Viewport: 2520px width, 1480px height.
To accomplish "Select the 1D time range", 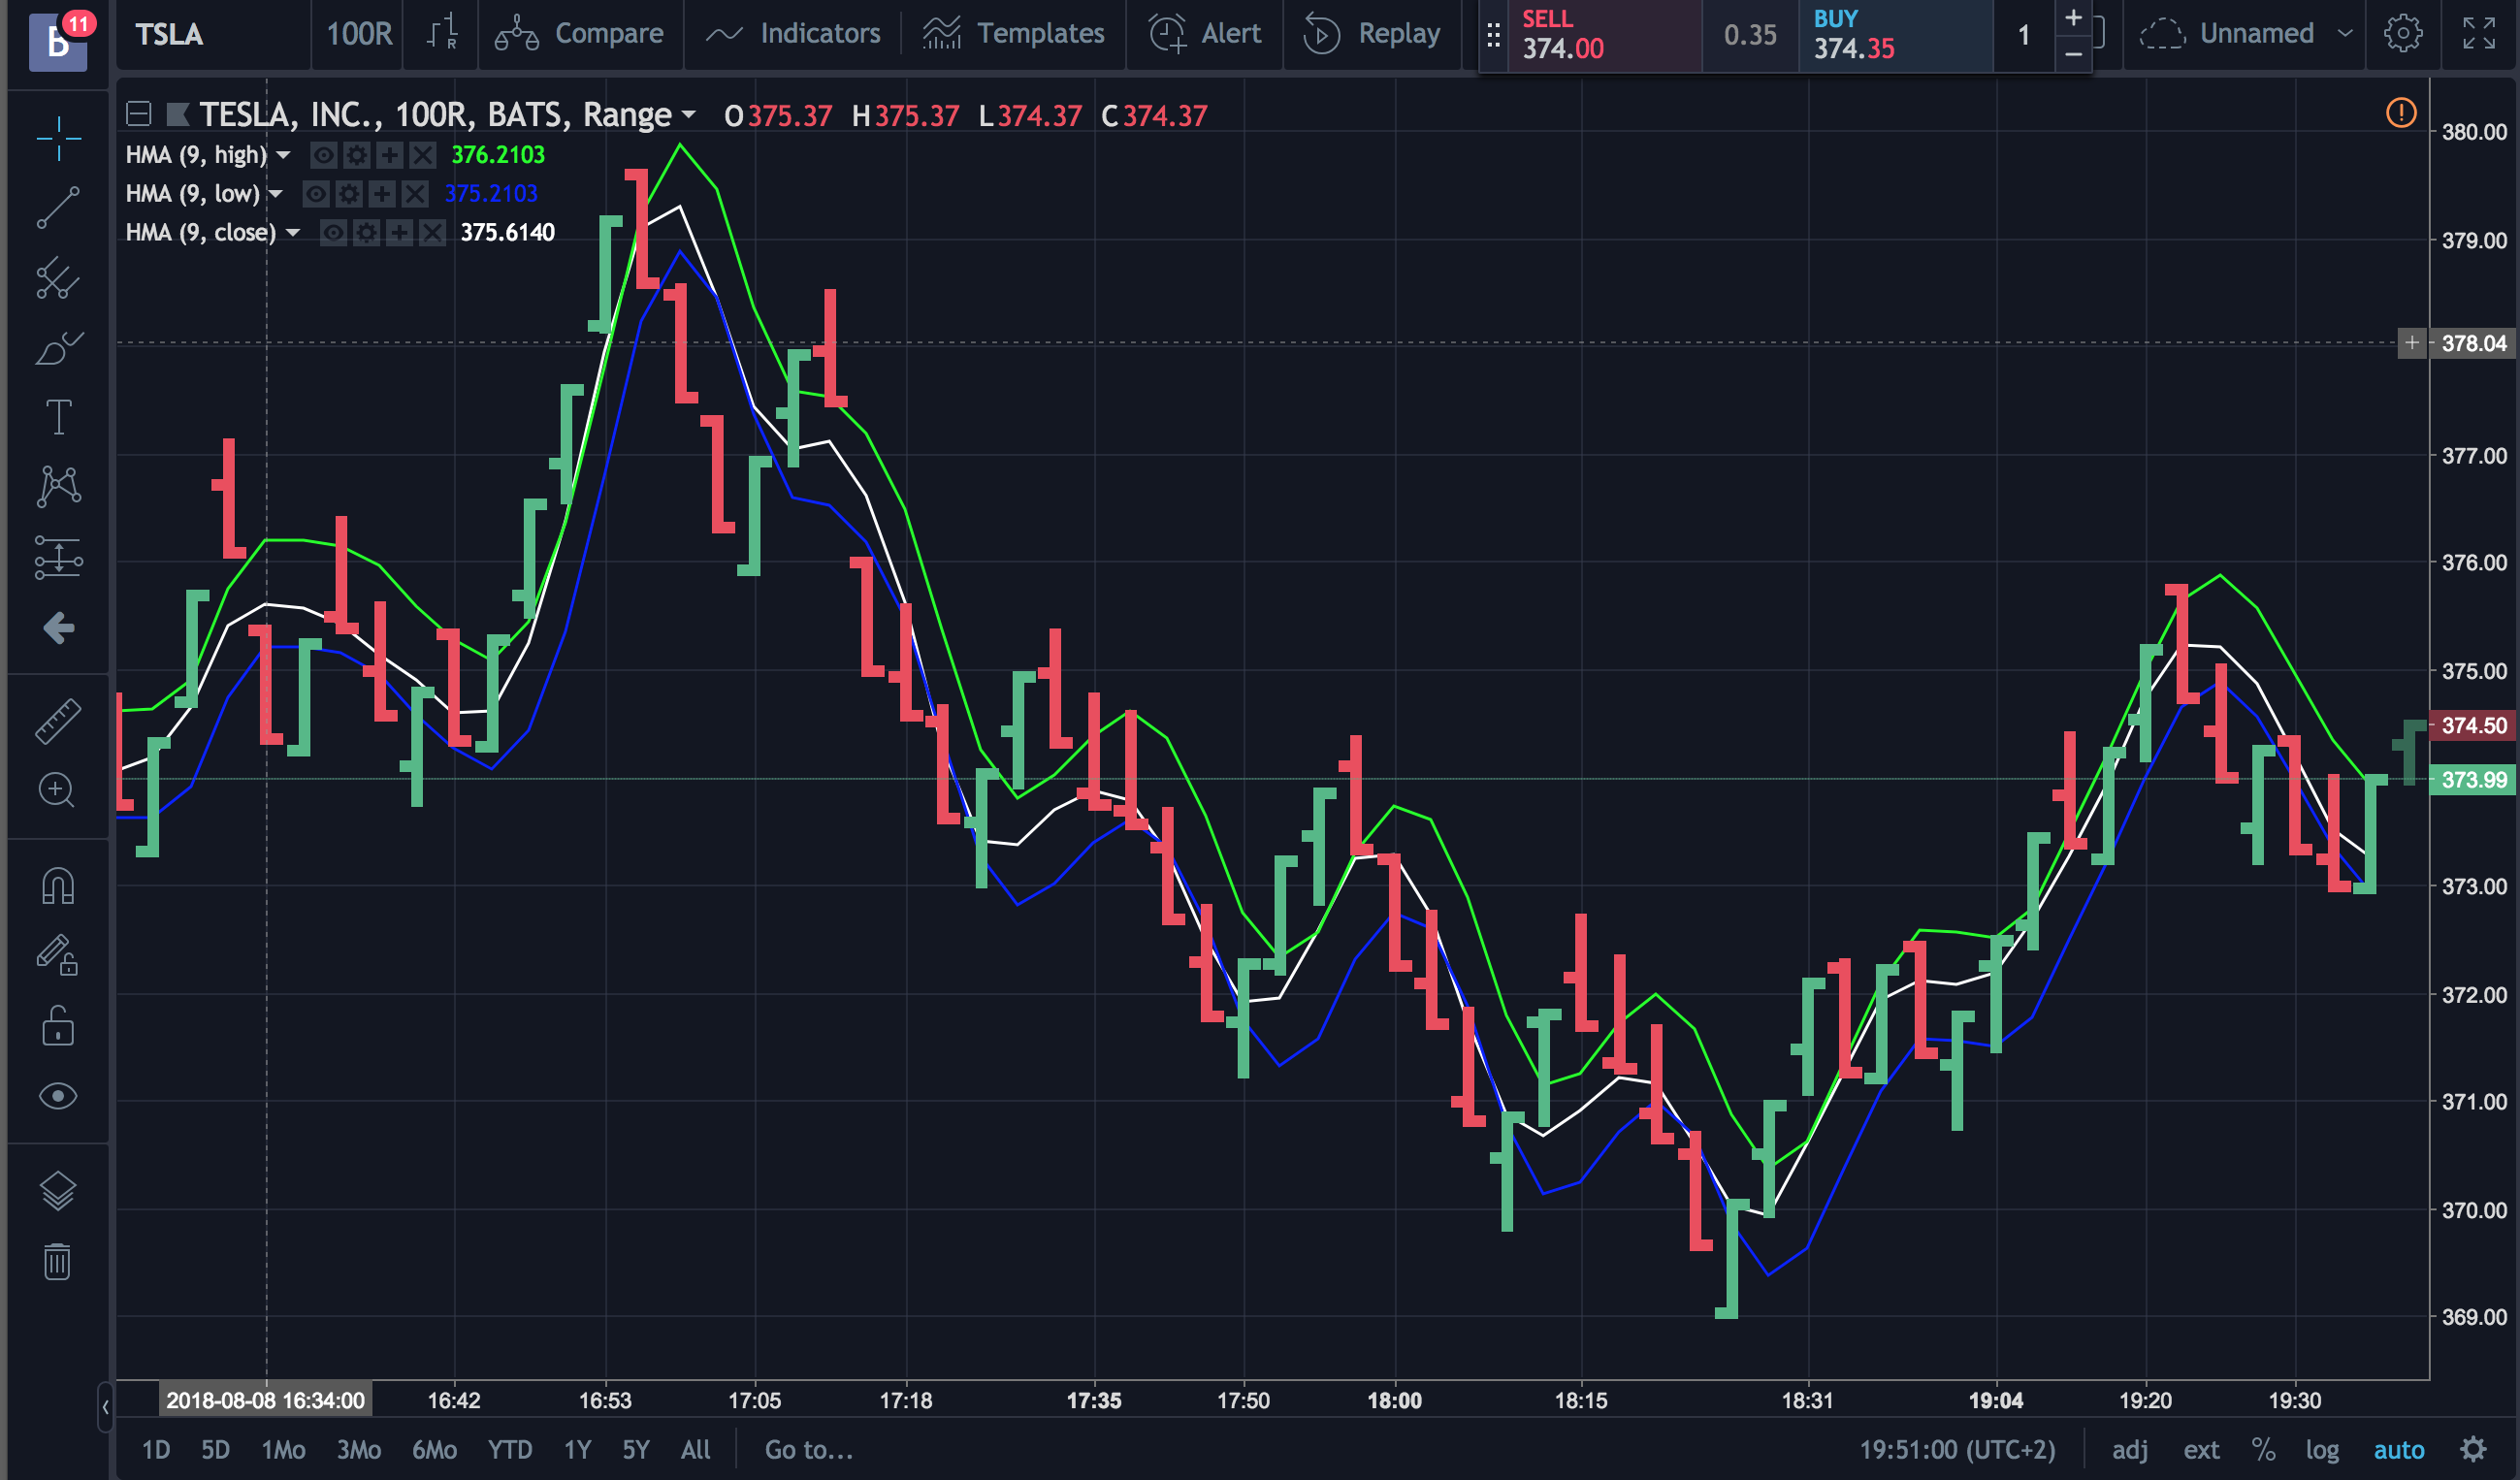I will [156, 1450].
